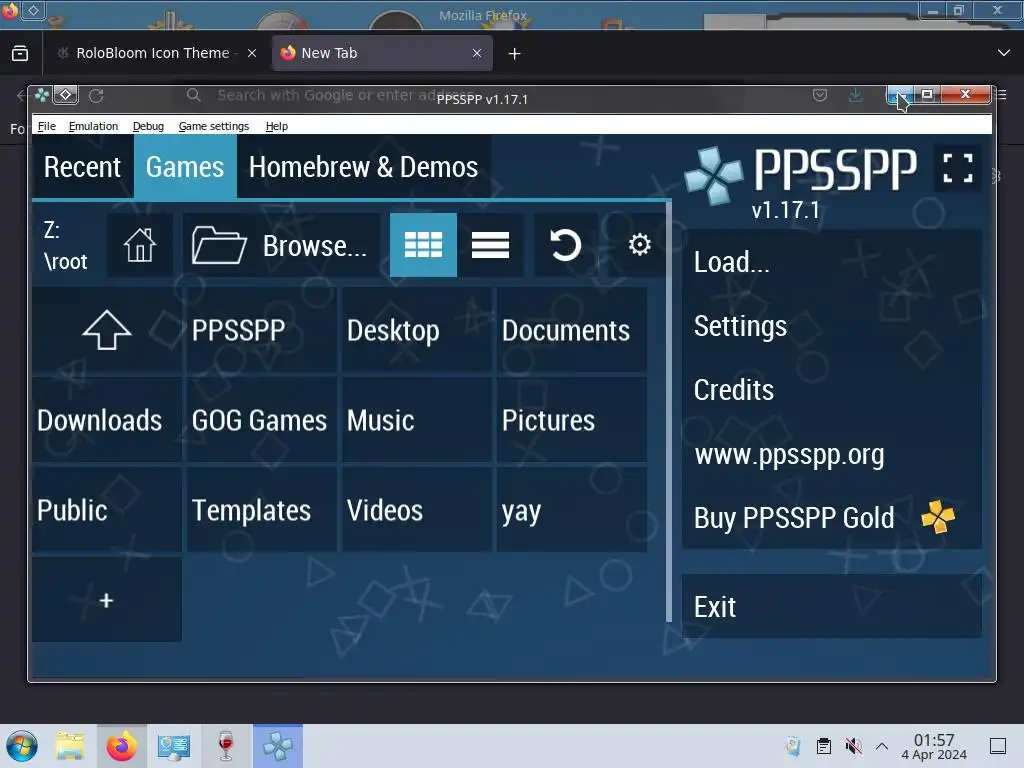This screenshot has width=1024, height=768.
Task: Open the Help menu
Action: (277, 126)
